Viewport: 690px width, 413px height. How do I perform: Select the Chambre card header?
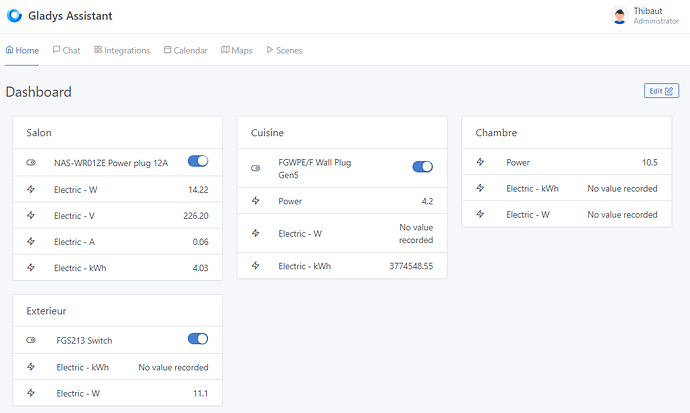567,133
